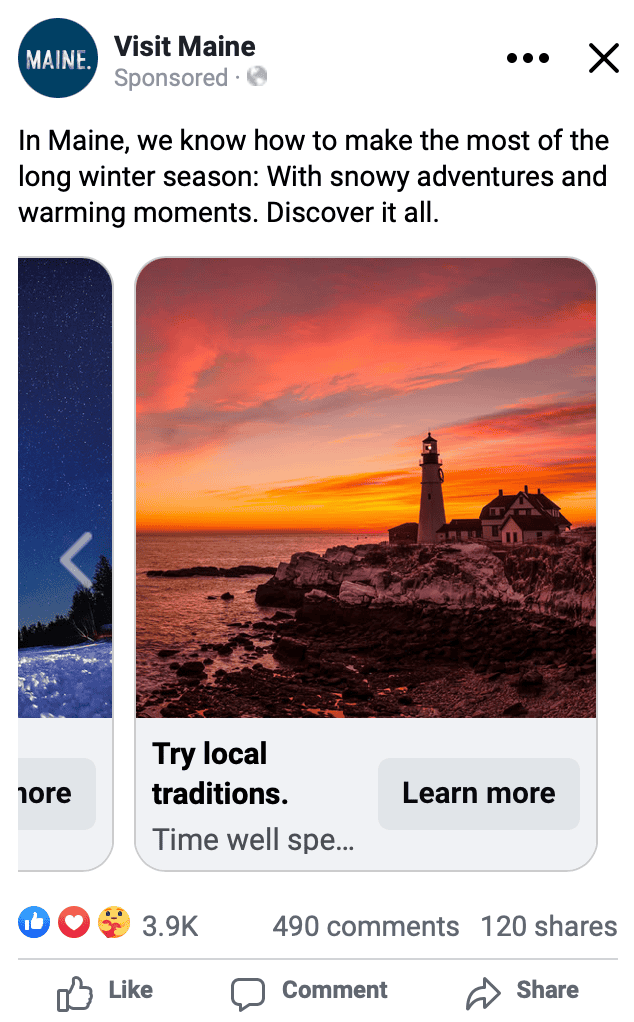The width and height of the screenshot is (634, 1022).
Task: Click the partially visible starry night card image
Action: 65,488
